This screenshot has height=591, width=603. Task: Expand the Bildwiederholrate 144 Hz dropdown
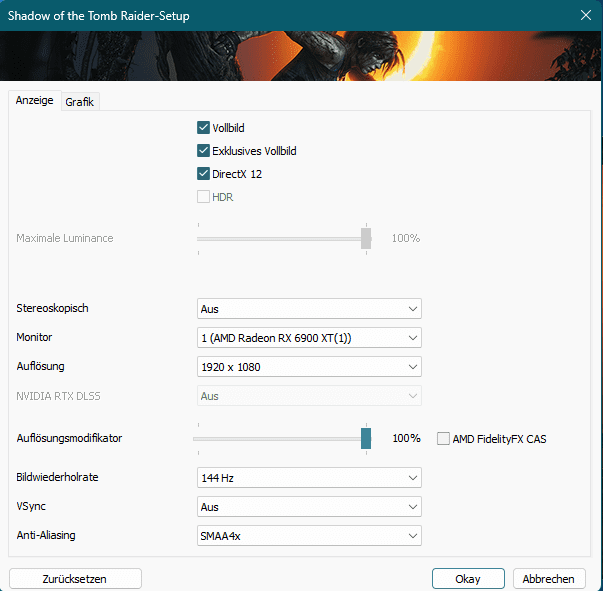(309, 478)
